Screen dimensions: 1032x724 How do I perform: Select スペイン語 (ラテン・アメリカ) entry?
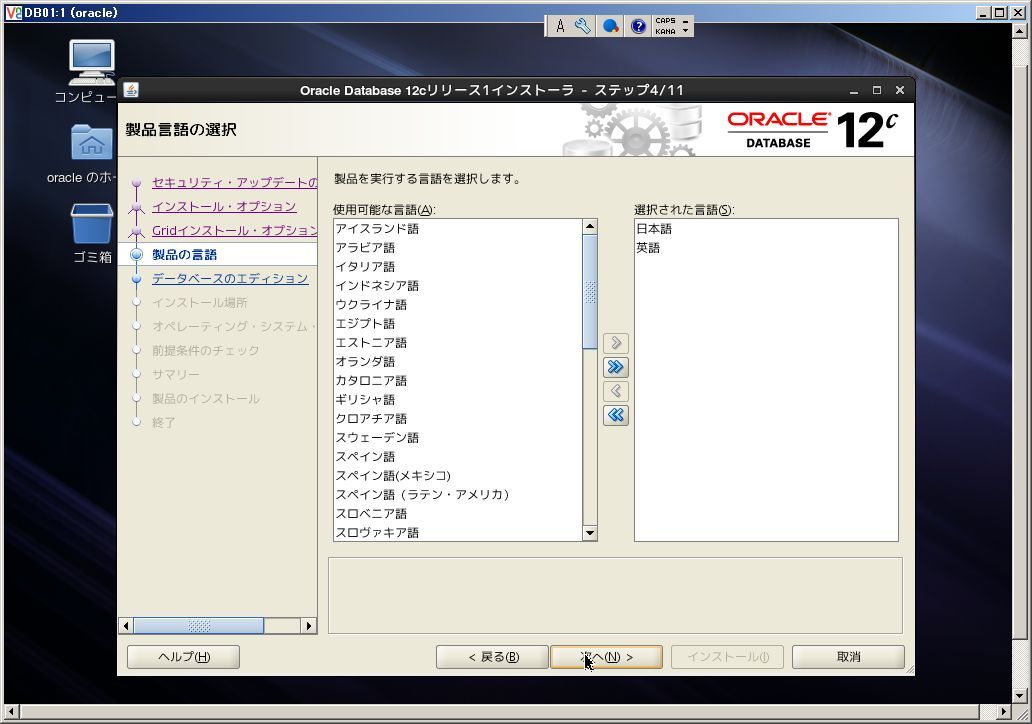[x=458, y=495]
